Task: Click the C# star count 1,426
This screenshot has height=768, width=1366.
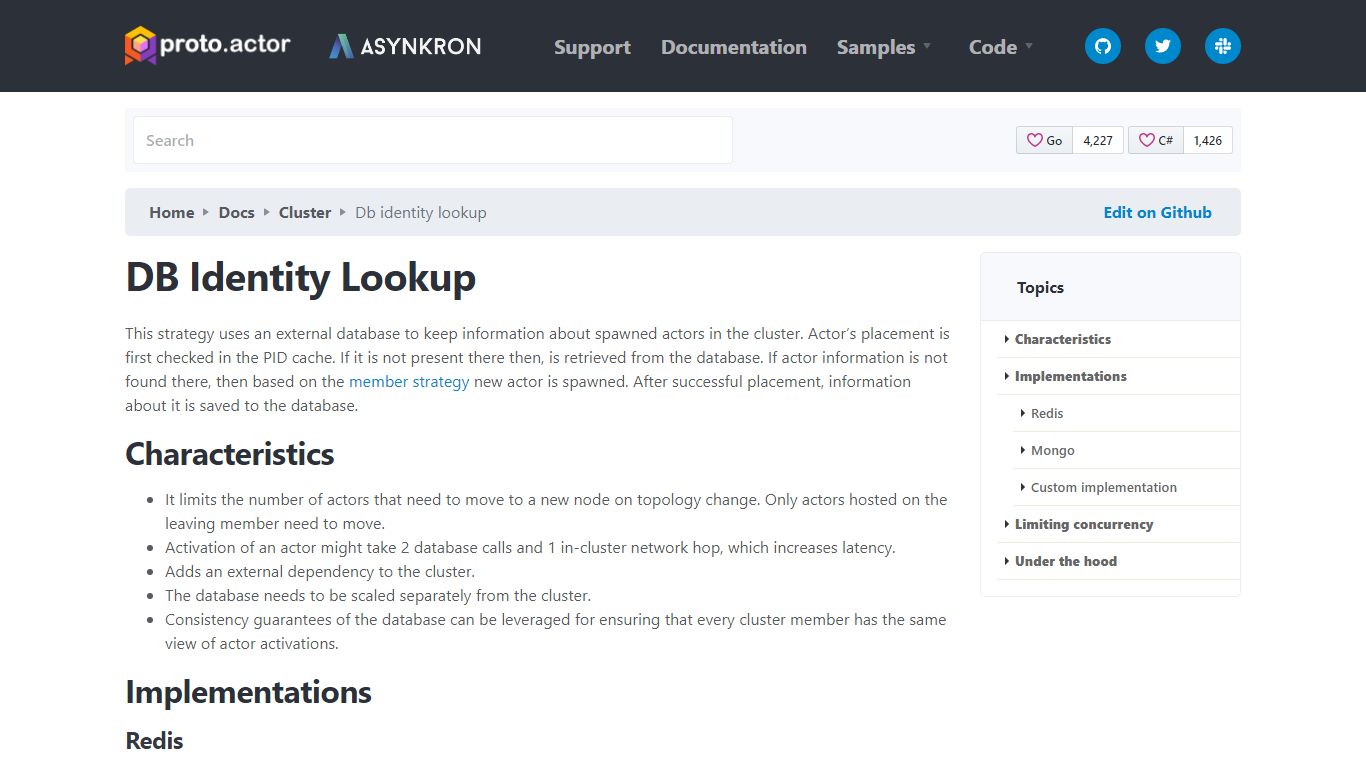Action: point(1208,140)
